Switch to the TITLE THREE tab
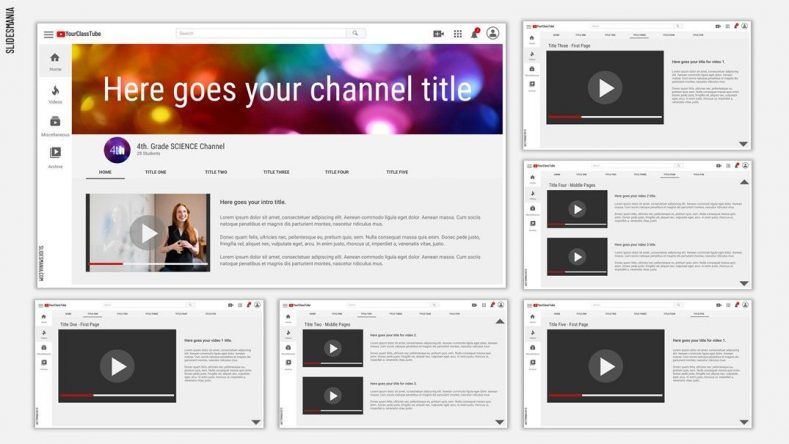 [276, 172]
